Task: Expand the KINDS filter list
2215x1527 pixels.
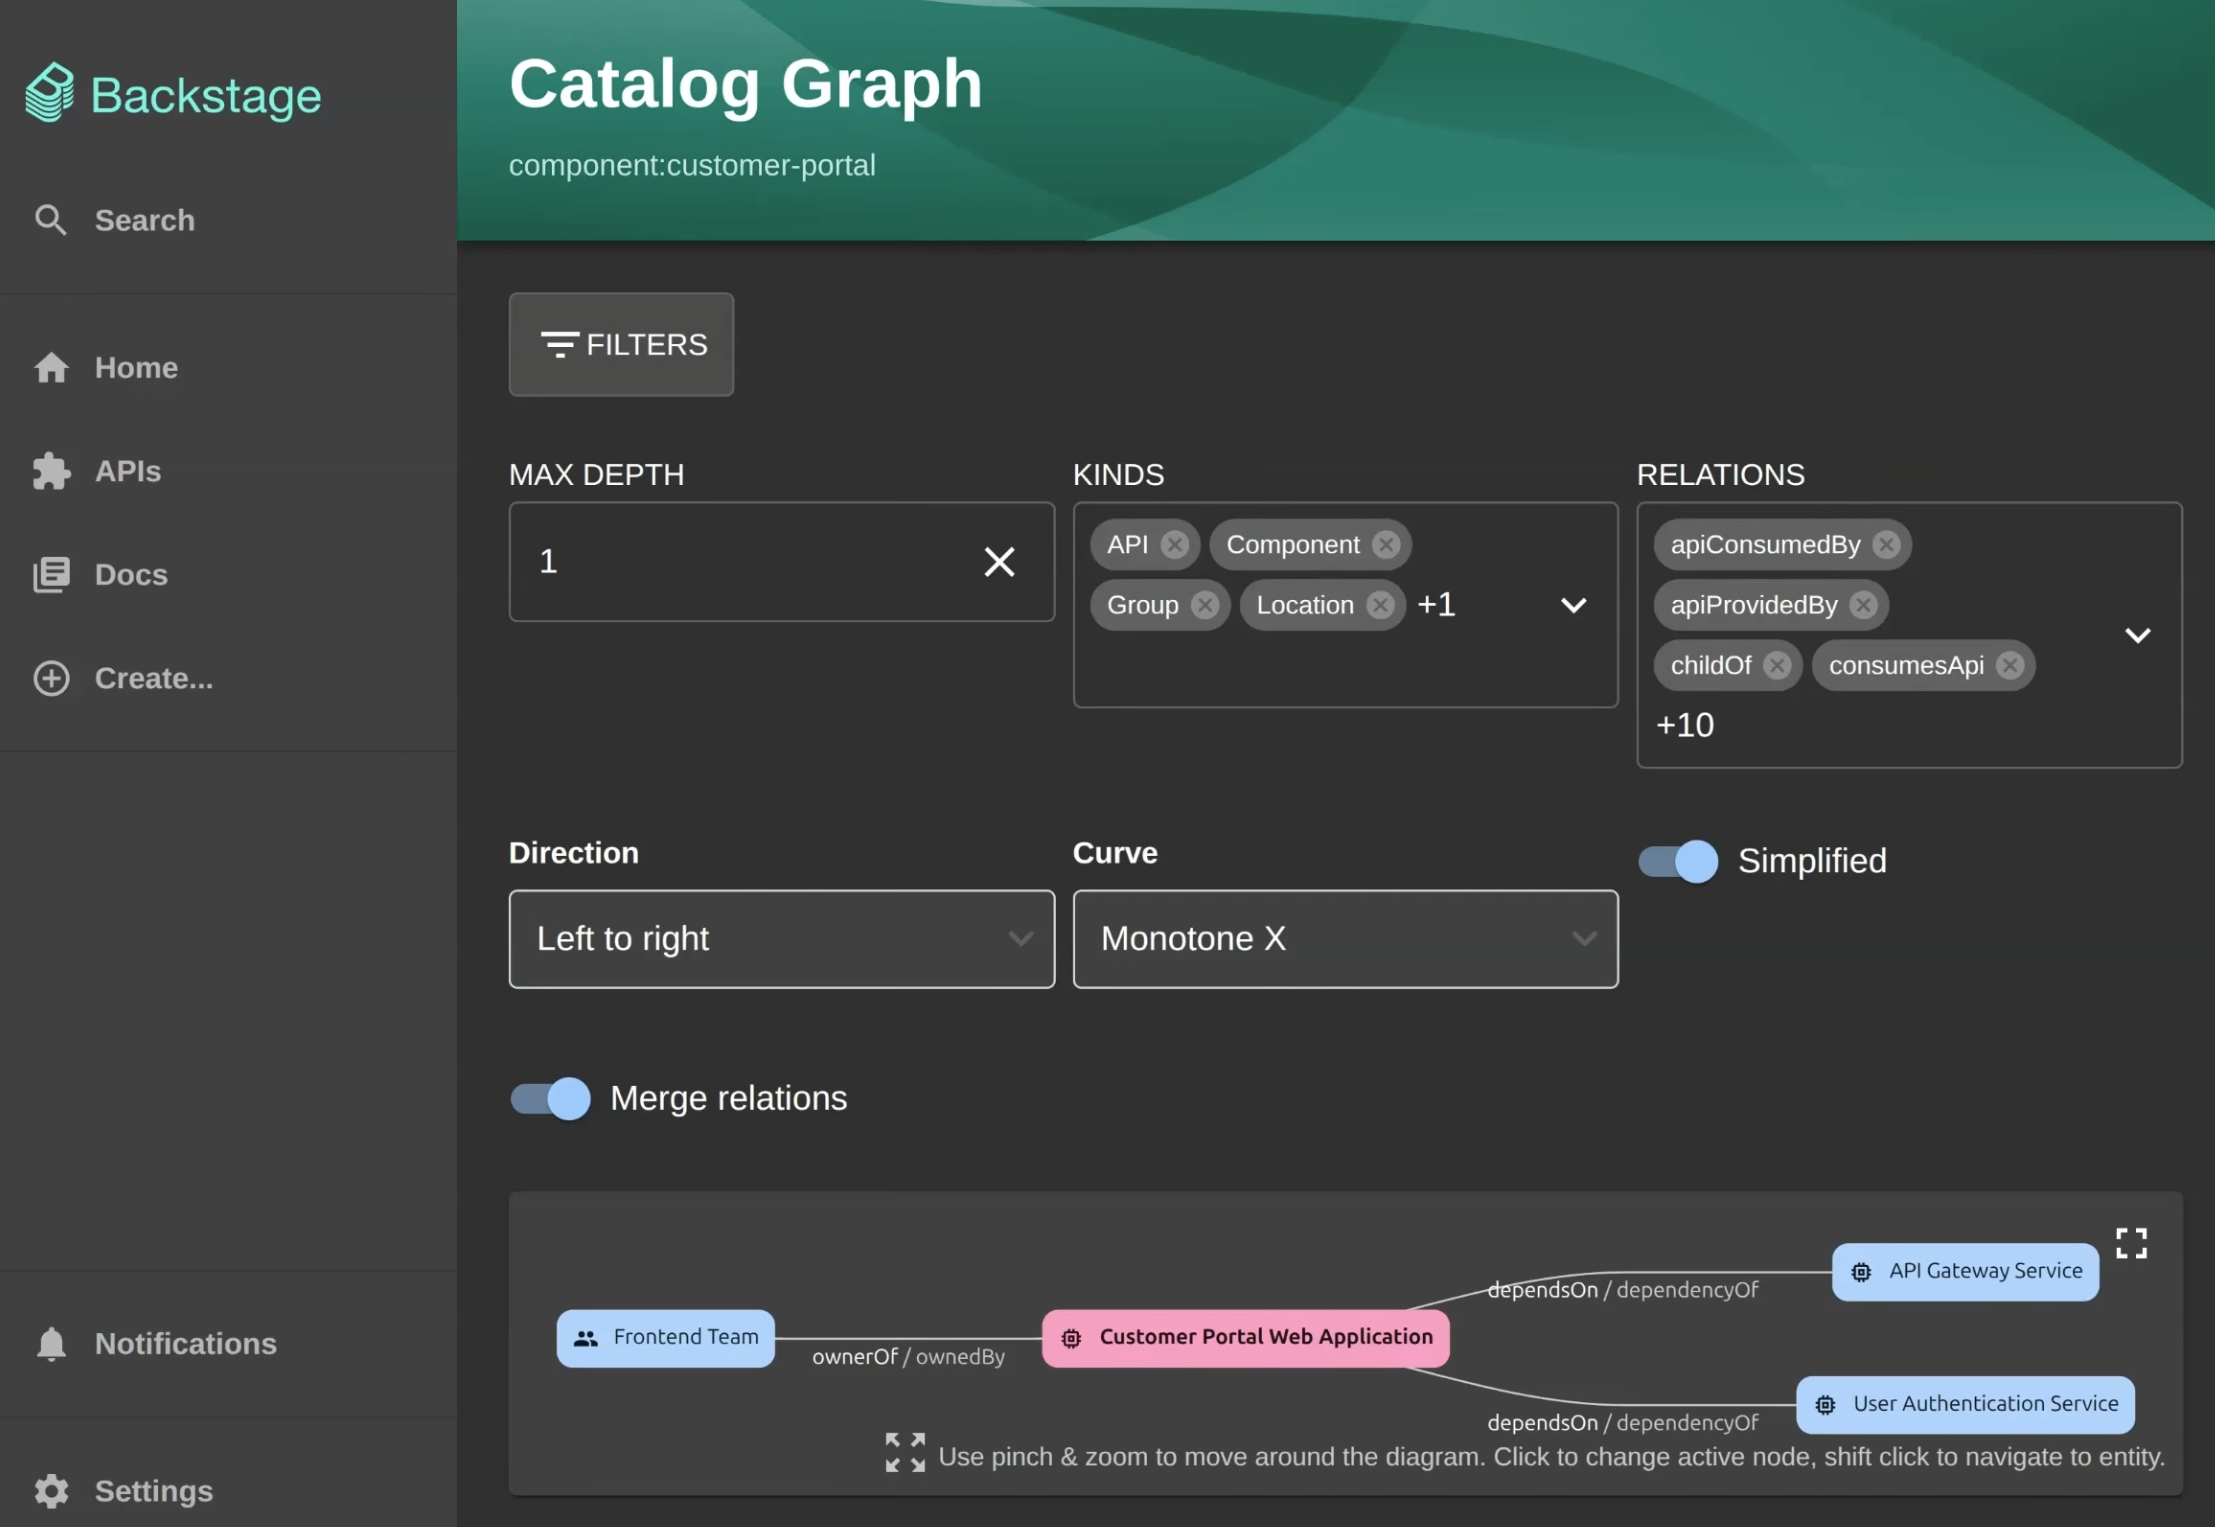Action: (x=1573, y=605)
